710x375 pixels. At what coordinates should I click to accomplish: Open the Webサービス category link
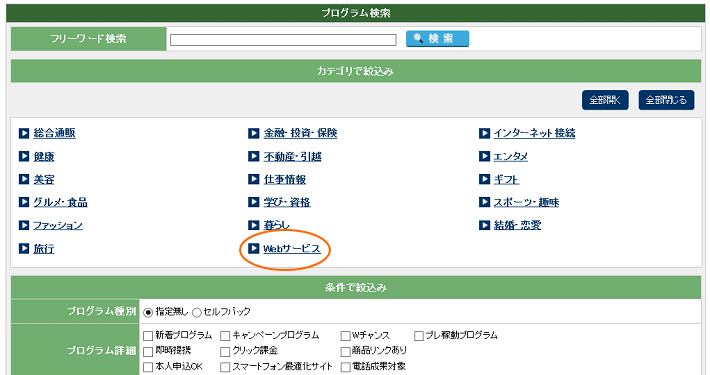pyautogui.click(x=292, y=248)
